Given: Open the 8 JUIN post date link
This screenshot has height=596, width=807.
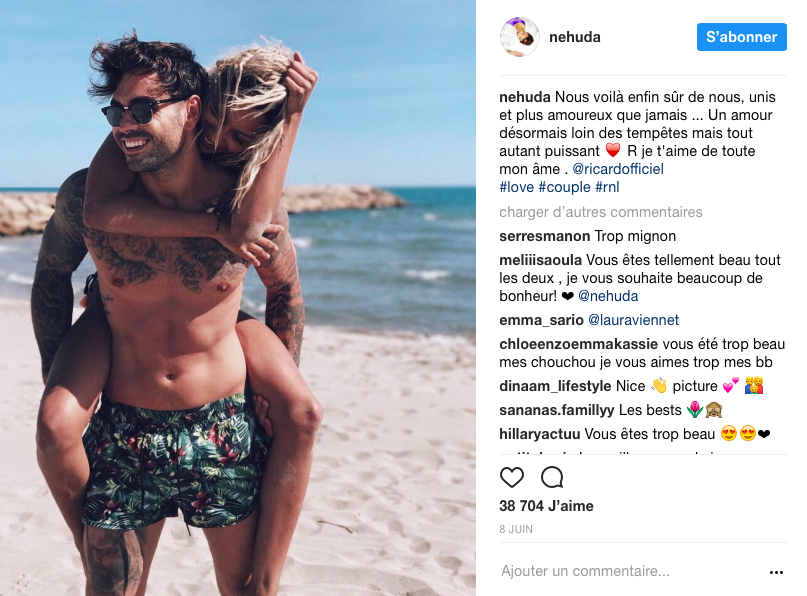Looking at the screenshot, I should [516, 529].
